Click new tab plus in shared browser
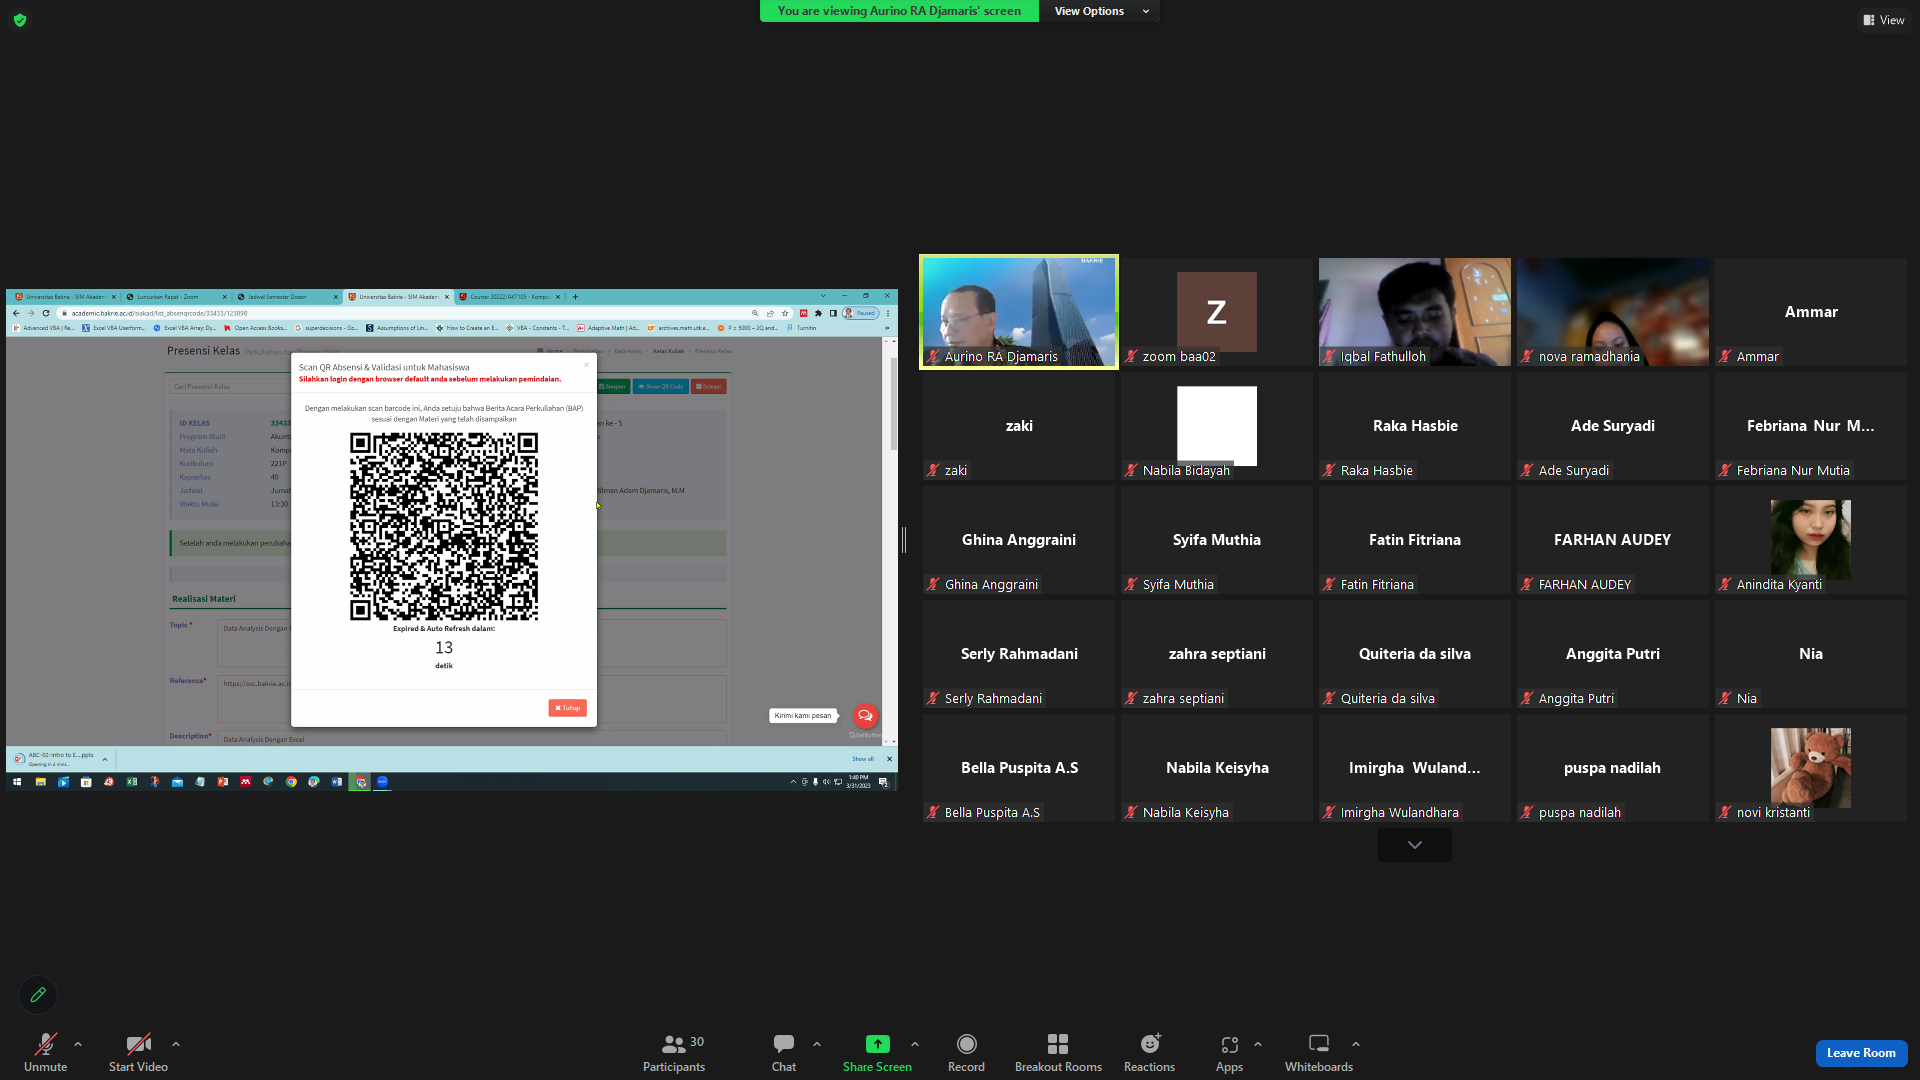 click(x=575, y=297)
